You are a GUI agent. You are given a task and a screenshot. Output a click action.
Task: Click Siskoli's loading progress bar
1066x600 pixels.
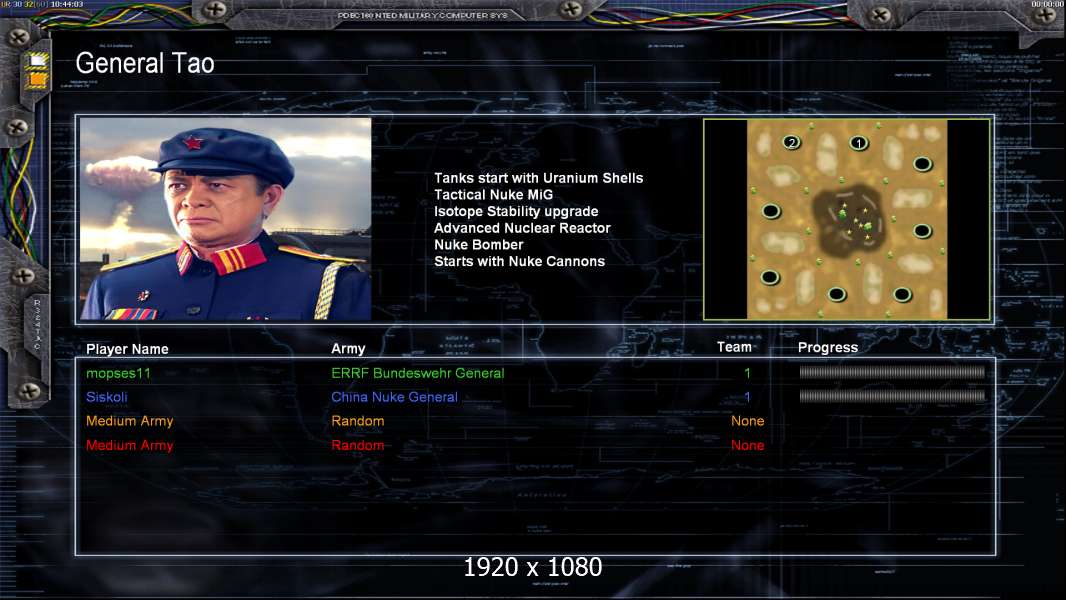(x=892, y=396)
